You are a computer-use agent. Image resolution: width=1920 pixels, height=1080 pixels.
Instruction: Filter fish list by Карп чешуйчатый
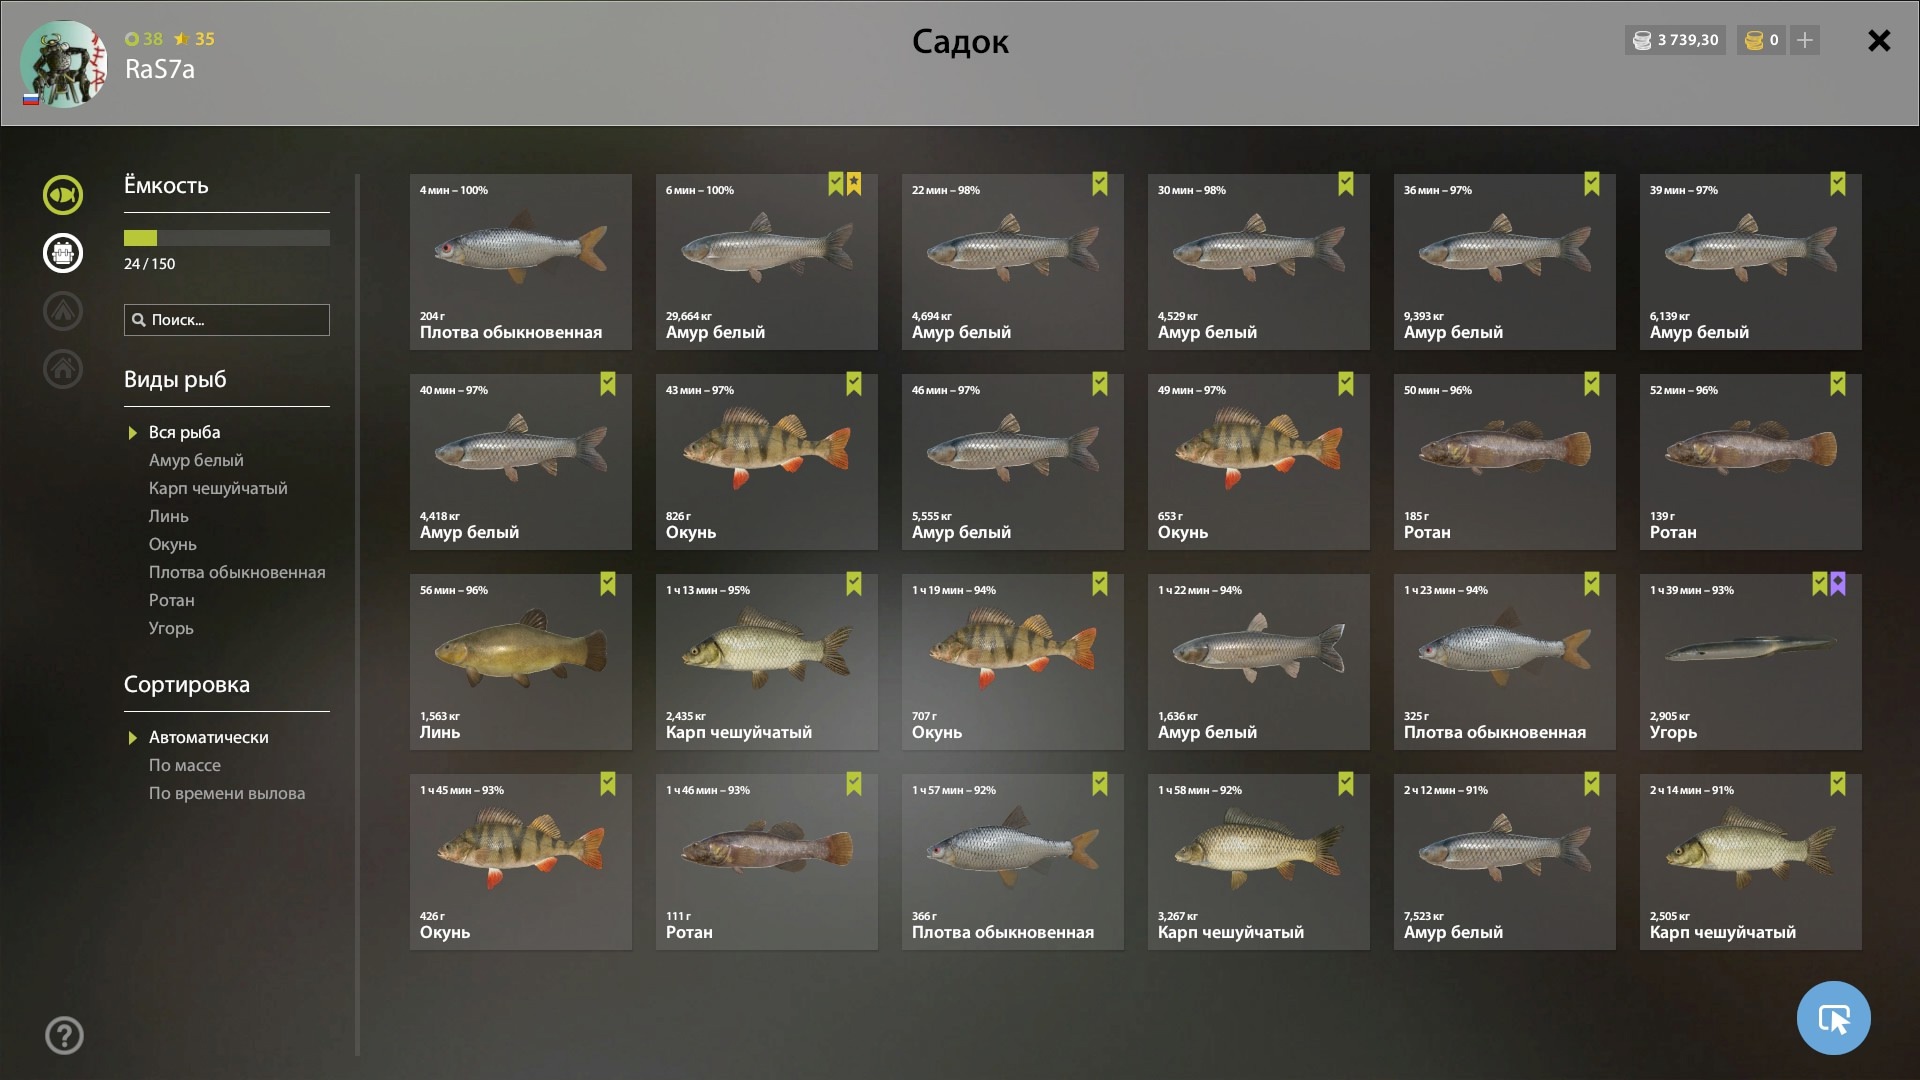tap(218, 488)
